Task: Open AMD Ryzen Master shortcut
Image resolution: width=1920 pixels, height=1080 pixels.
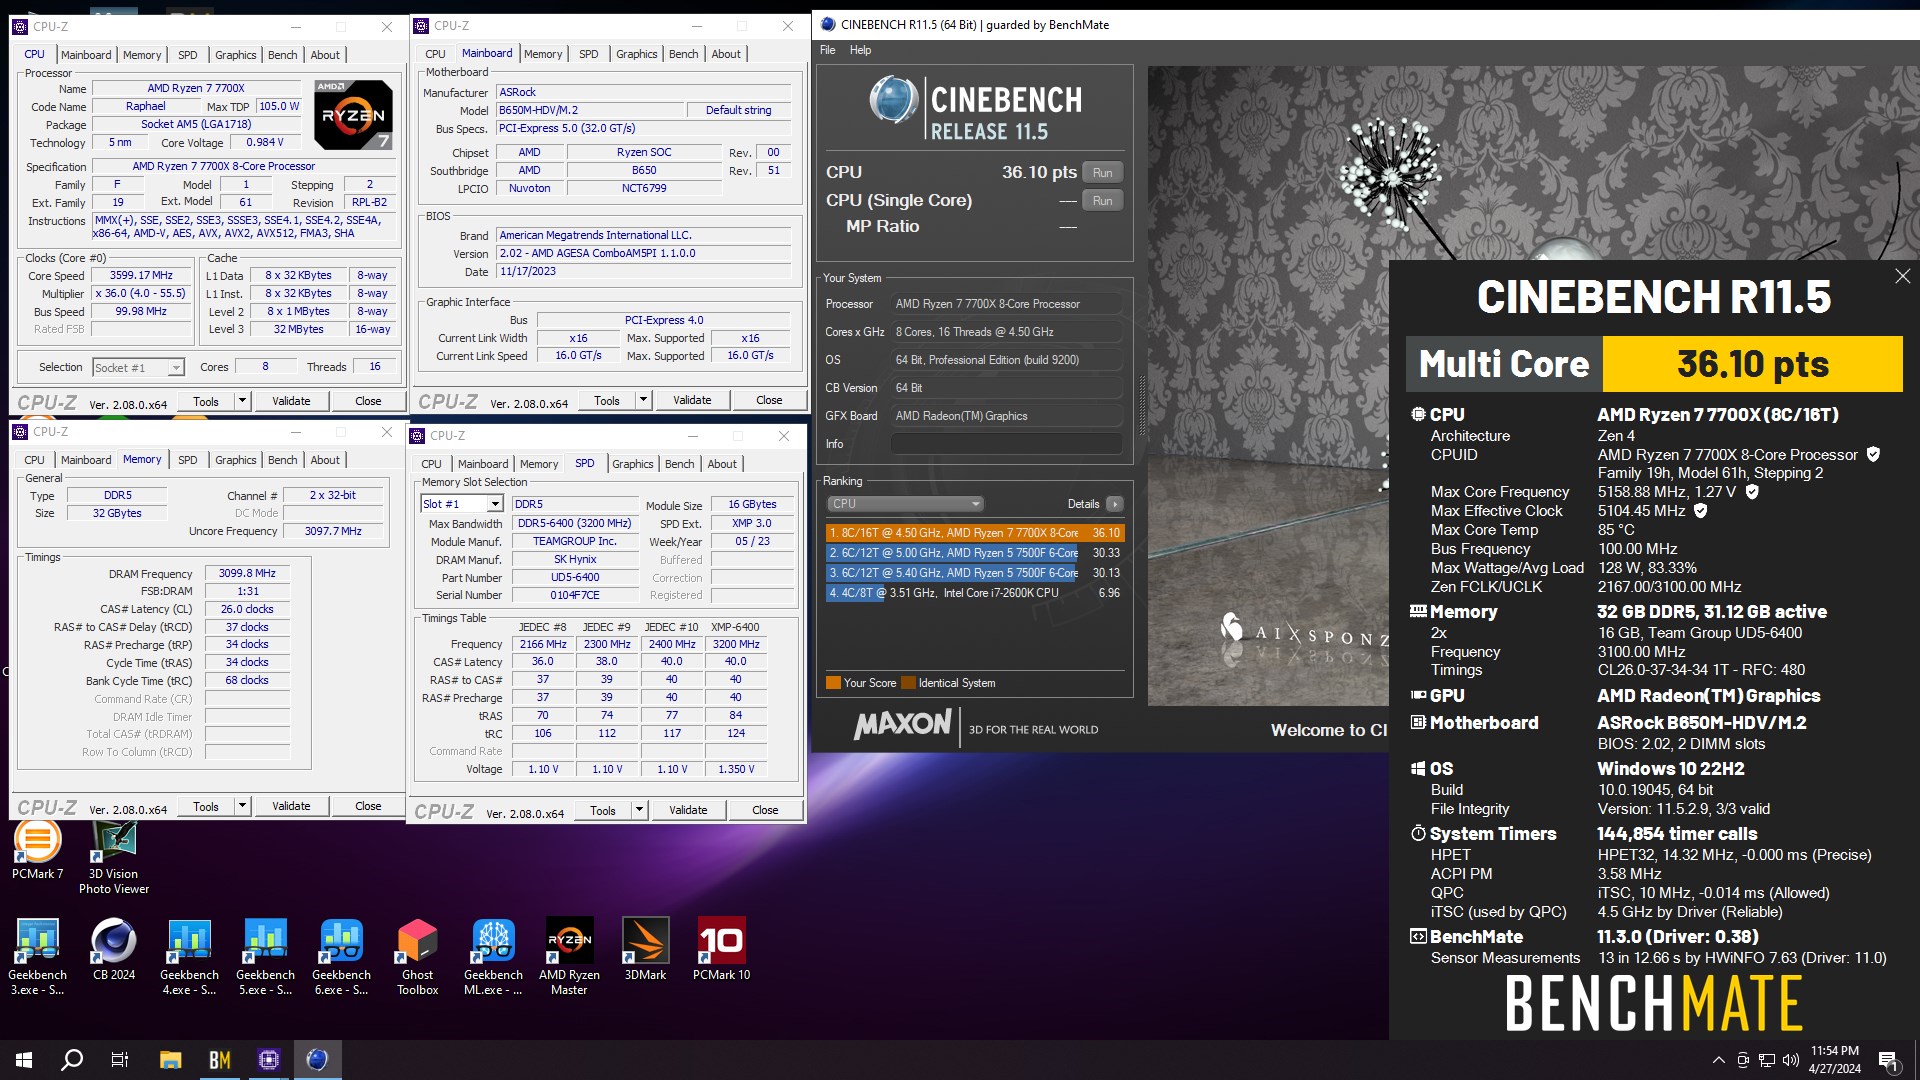Action: [569, 958]
